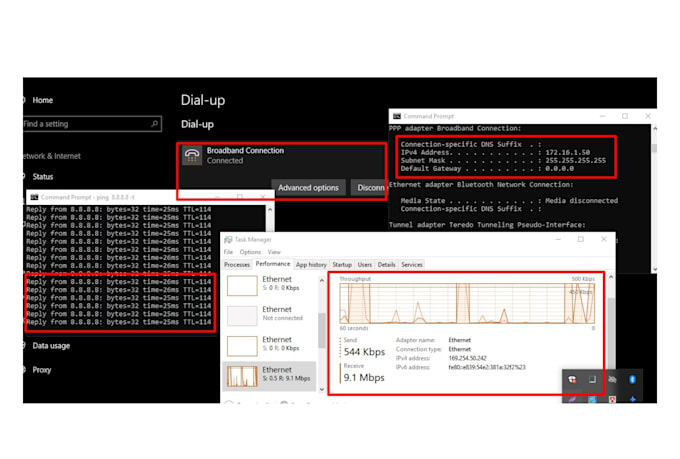Open the red shield security tray icon
This screenshot has height=459, width=680.
tap(572, 380)
